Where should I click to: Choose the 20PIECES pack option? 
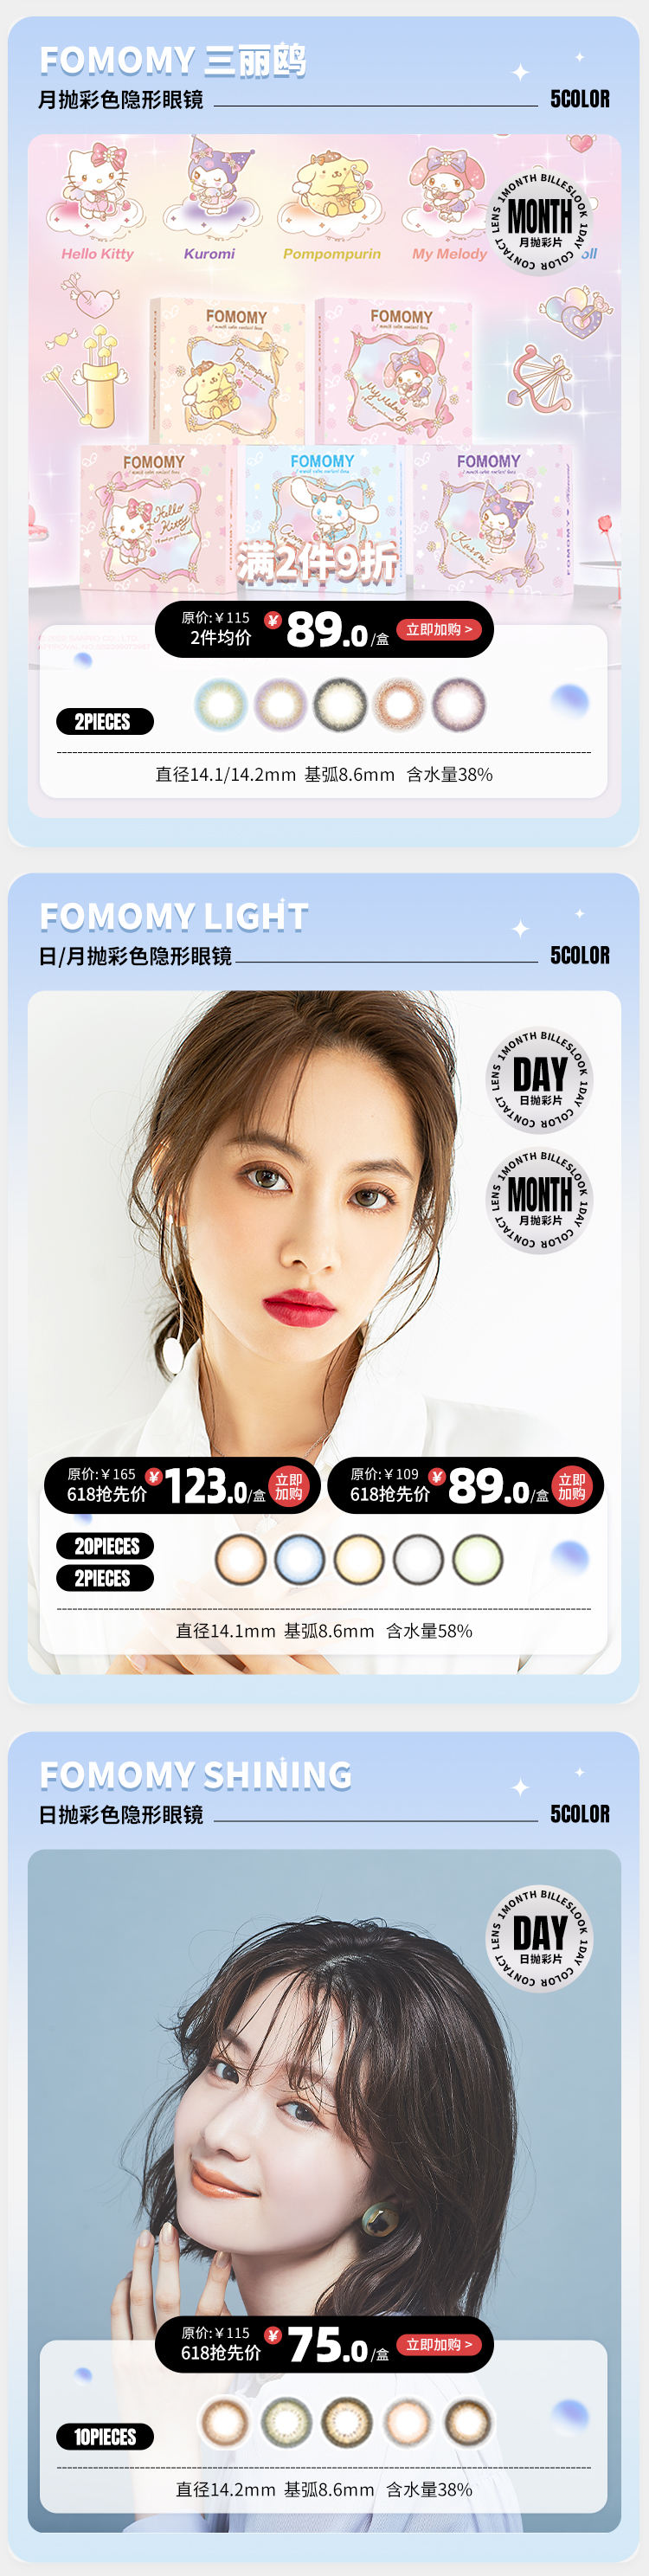105,1546
